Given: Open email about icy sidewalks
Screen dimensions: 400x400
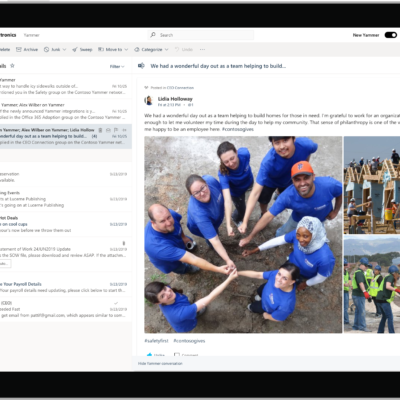Looking at the screenshot, I should pyautogui.click(x=66, y=86).
